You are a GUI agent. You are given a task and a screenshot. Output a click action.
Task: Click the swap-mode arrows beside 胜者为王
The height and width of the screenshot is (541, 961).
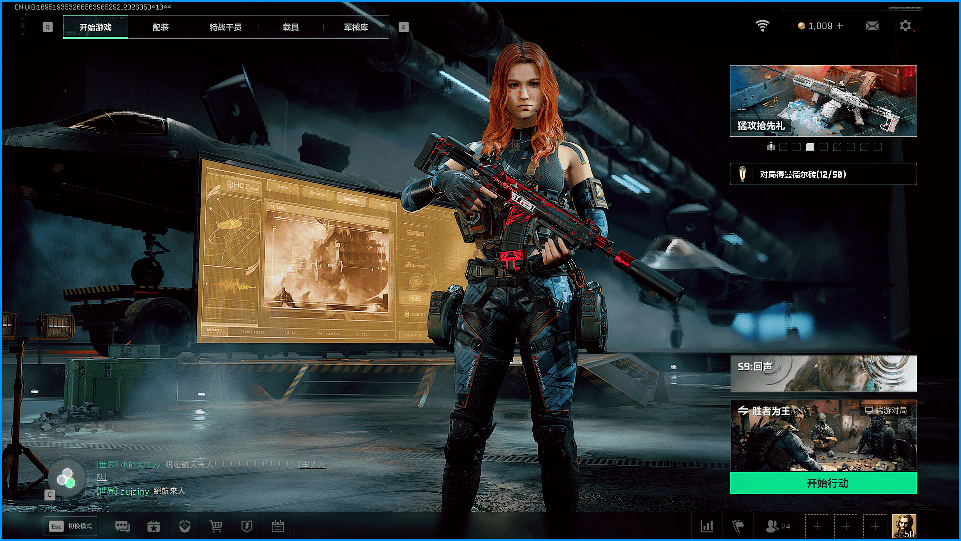pyautogui.click(x=743, y=410)
